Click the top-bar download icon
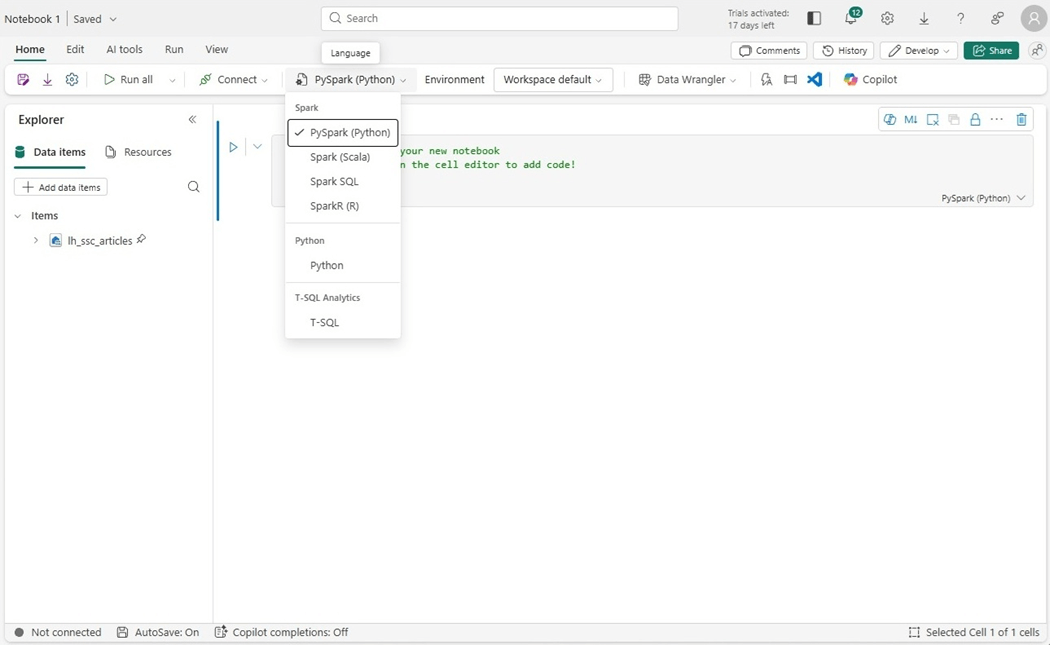Image resolution: width=1050 pixels, height=645 pixels. [x=924, y=19]
